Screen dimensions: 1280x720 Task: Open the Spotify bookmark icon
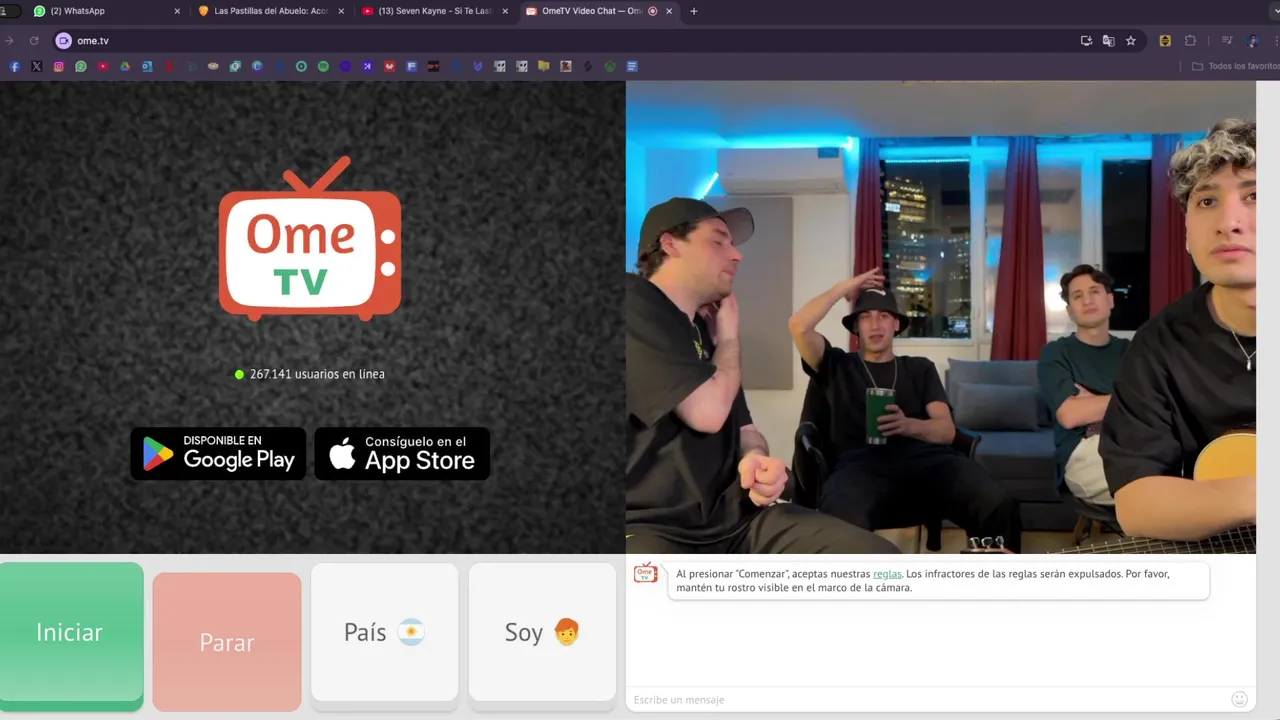(323, 66)
